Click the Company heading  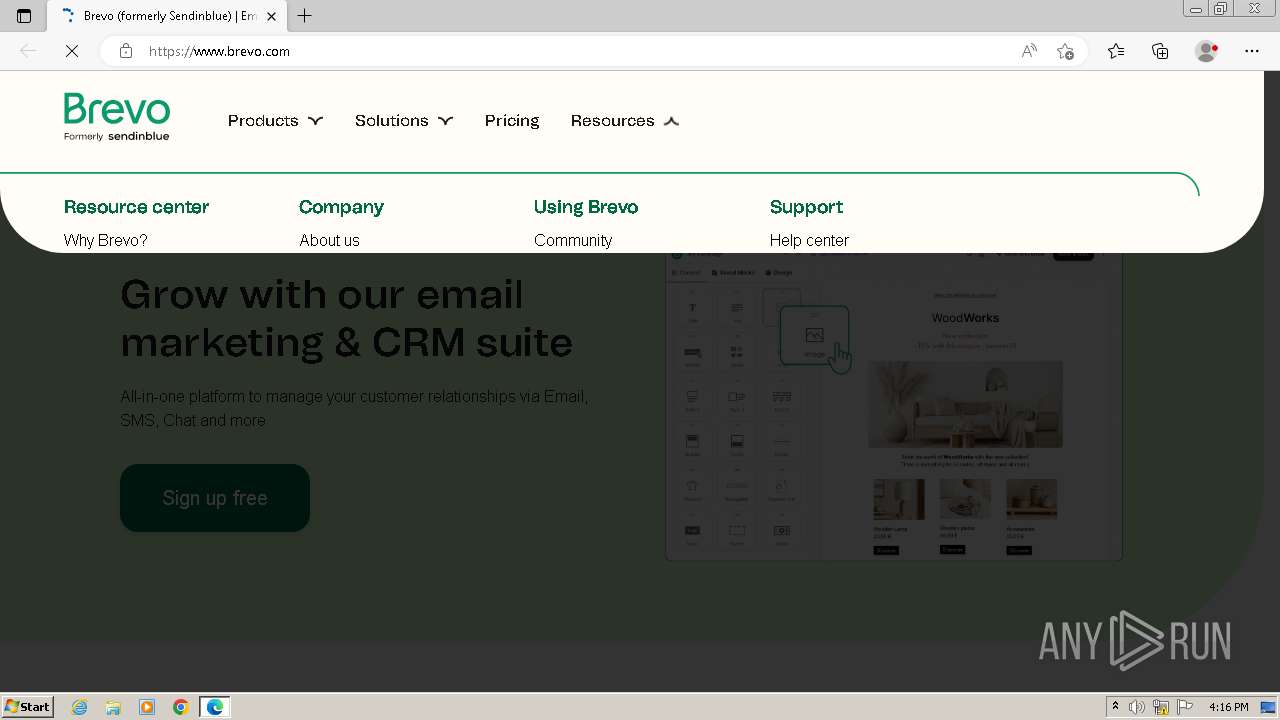pos(341,207)
